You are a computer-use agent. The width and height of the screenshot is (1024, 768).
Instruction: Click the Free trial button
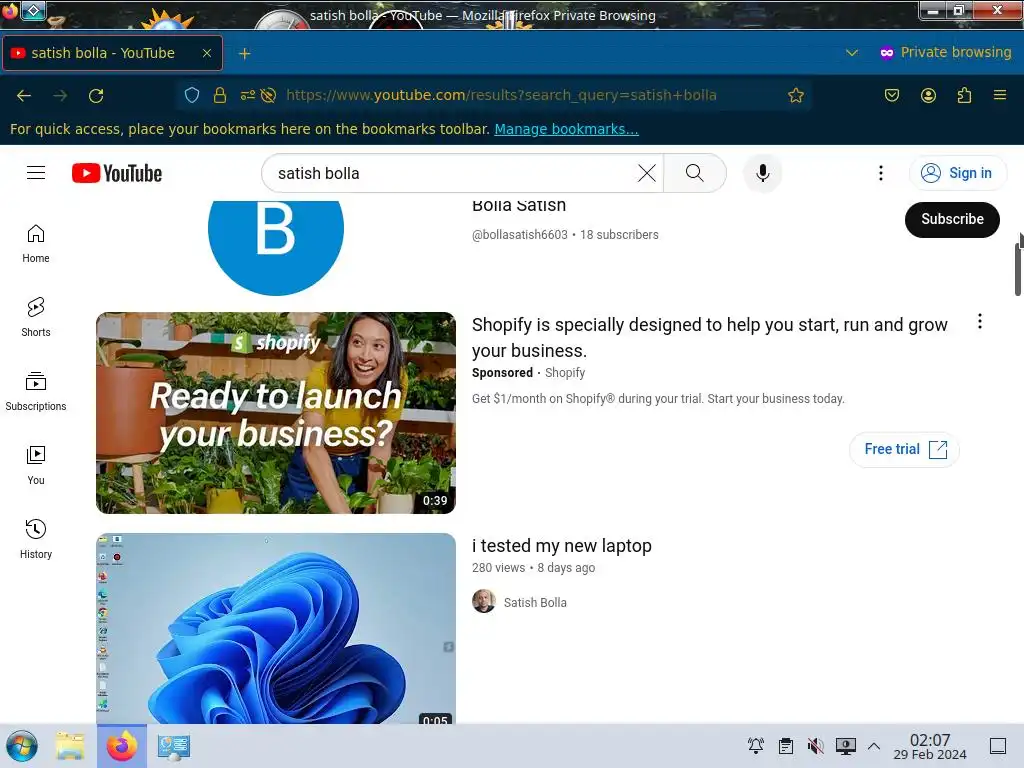click(904, 449)
